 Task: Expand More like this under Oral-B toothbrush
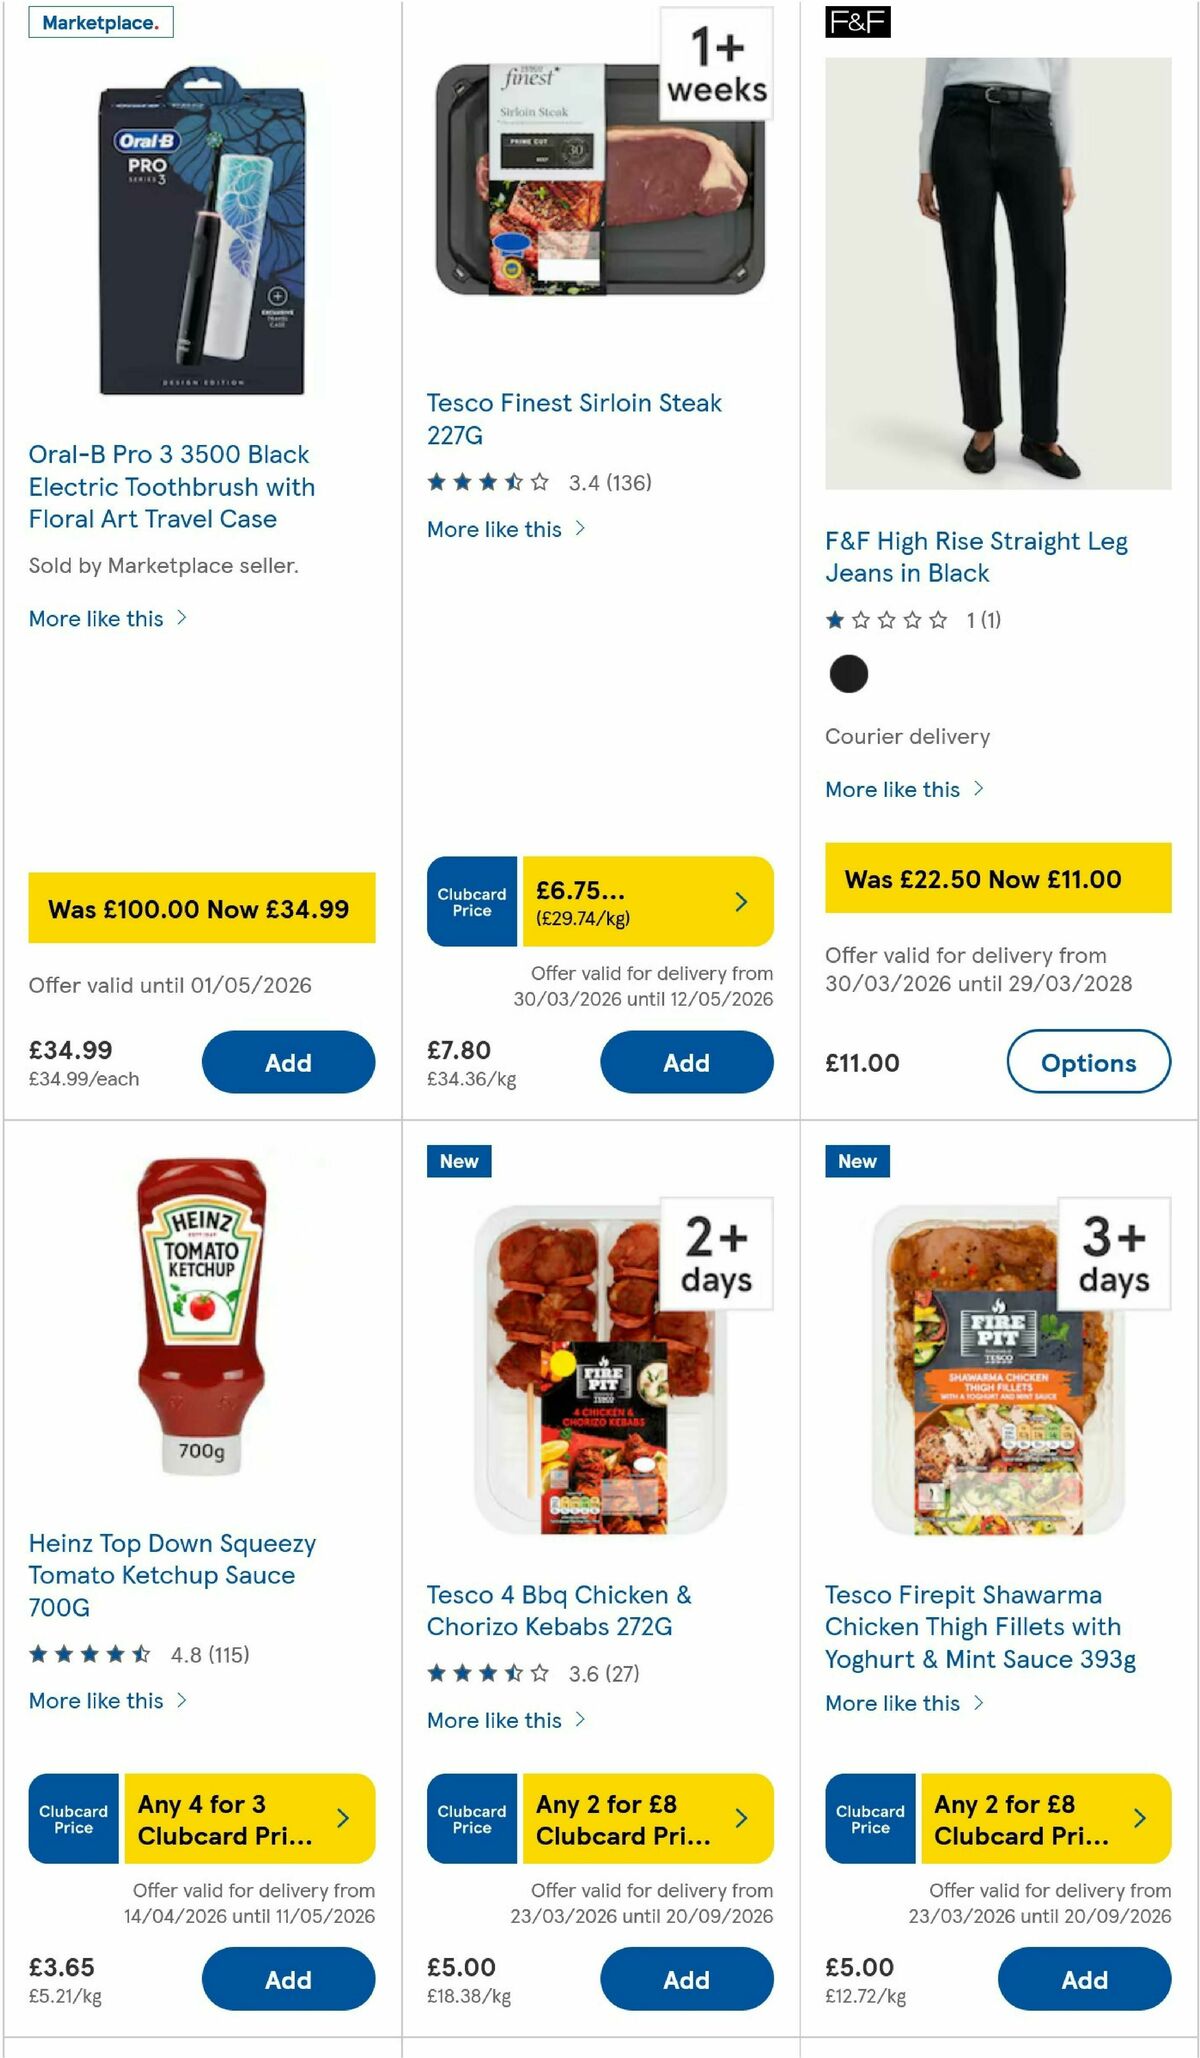(x=94, y=618)
